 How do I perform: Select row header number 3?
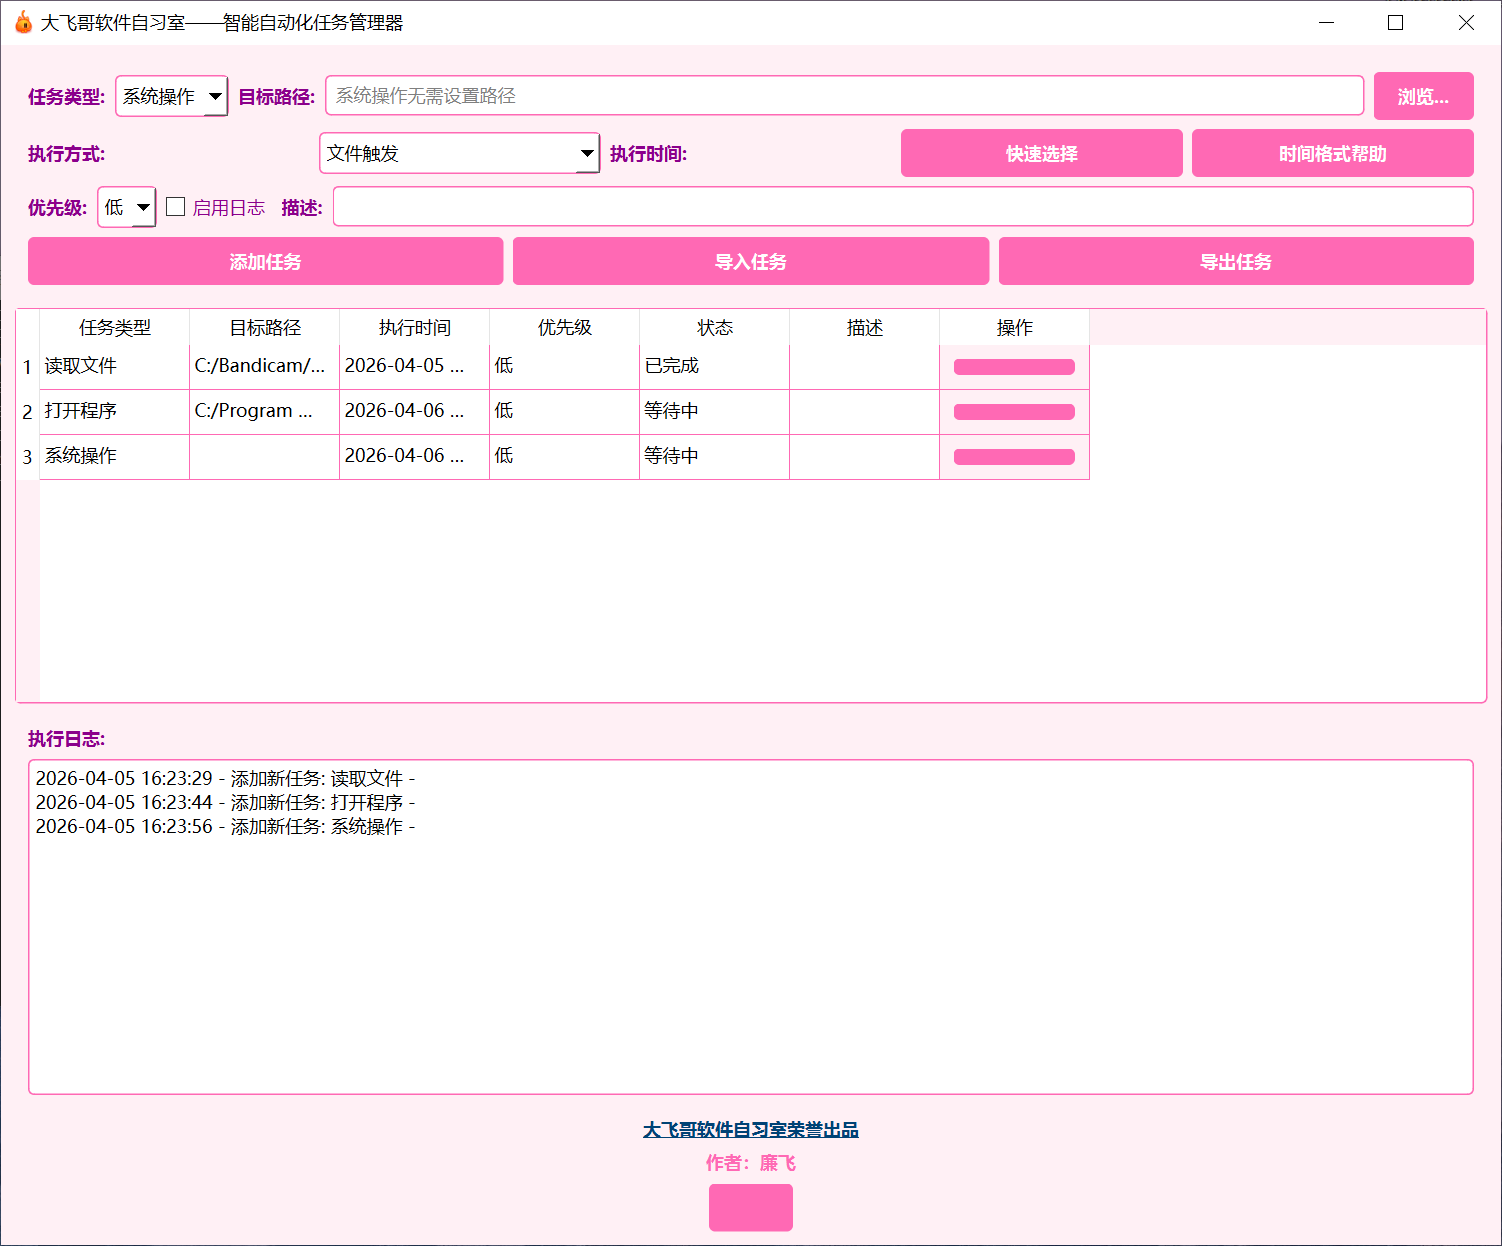[28, 457]
